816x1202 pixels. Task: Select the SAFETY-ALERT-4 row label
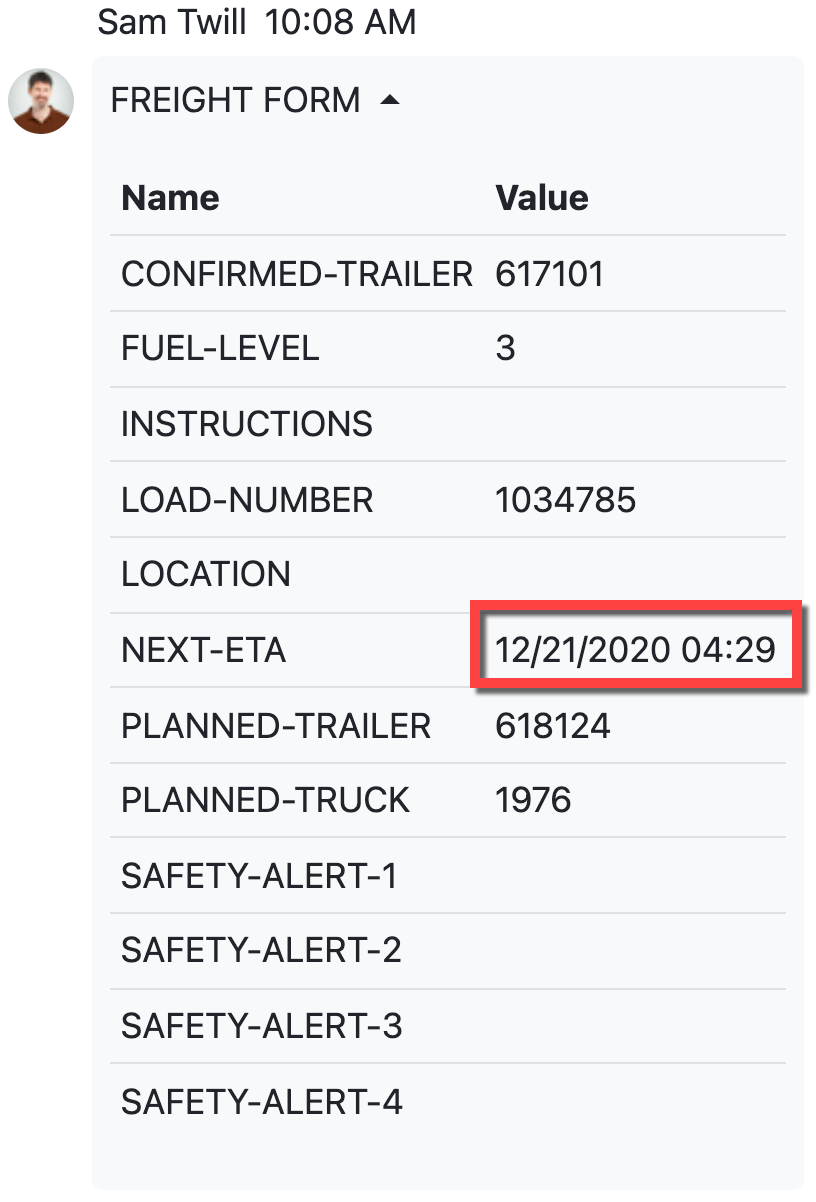pyautogui.click(x=261, y=1102)
